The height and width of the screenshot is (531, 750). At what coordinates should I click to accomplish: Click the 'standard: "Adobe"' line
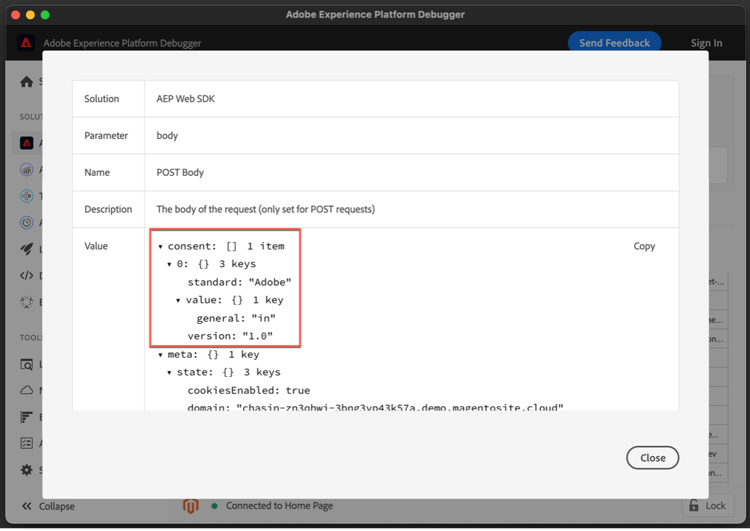coord(239,282)
